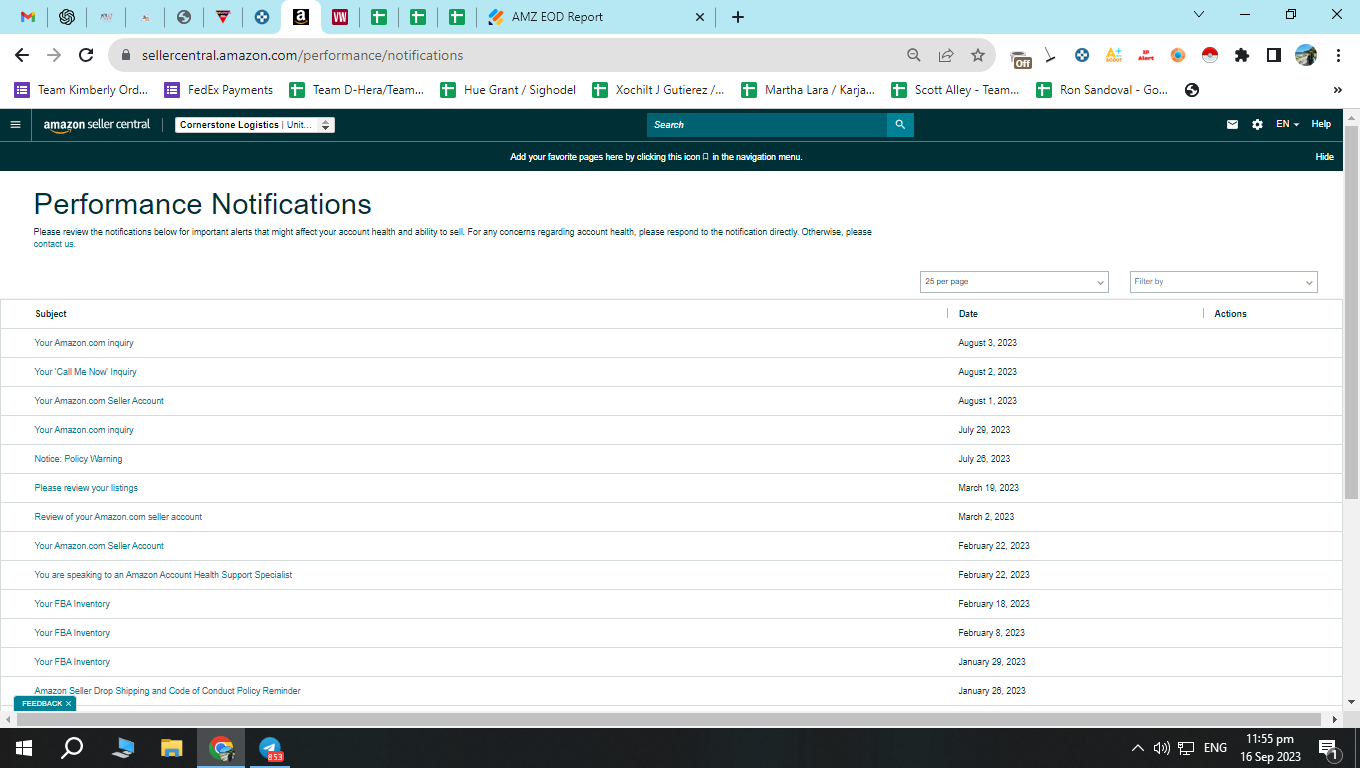
Task: Open the Windows Start menu
Action: pyautogui.click(x=24, y=748)
